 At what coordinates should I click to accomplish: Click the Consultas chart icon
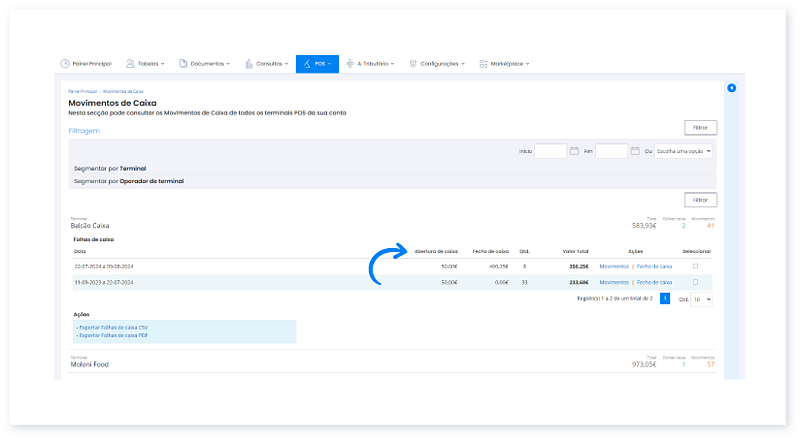[249, 64]
